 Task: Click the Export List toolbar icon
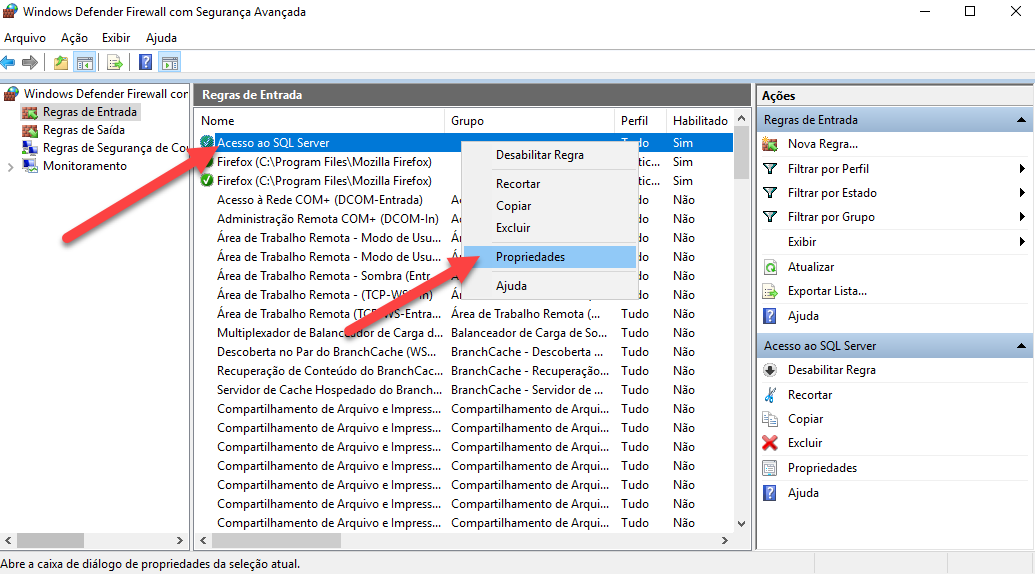coord(115,63)
